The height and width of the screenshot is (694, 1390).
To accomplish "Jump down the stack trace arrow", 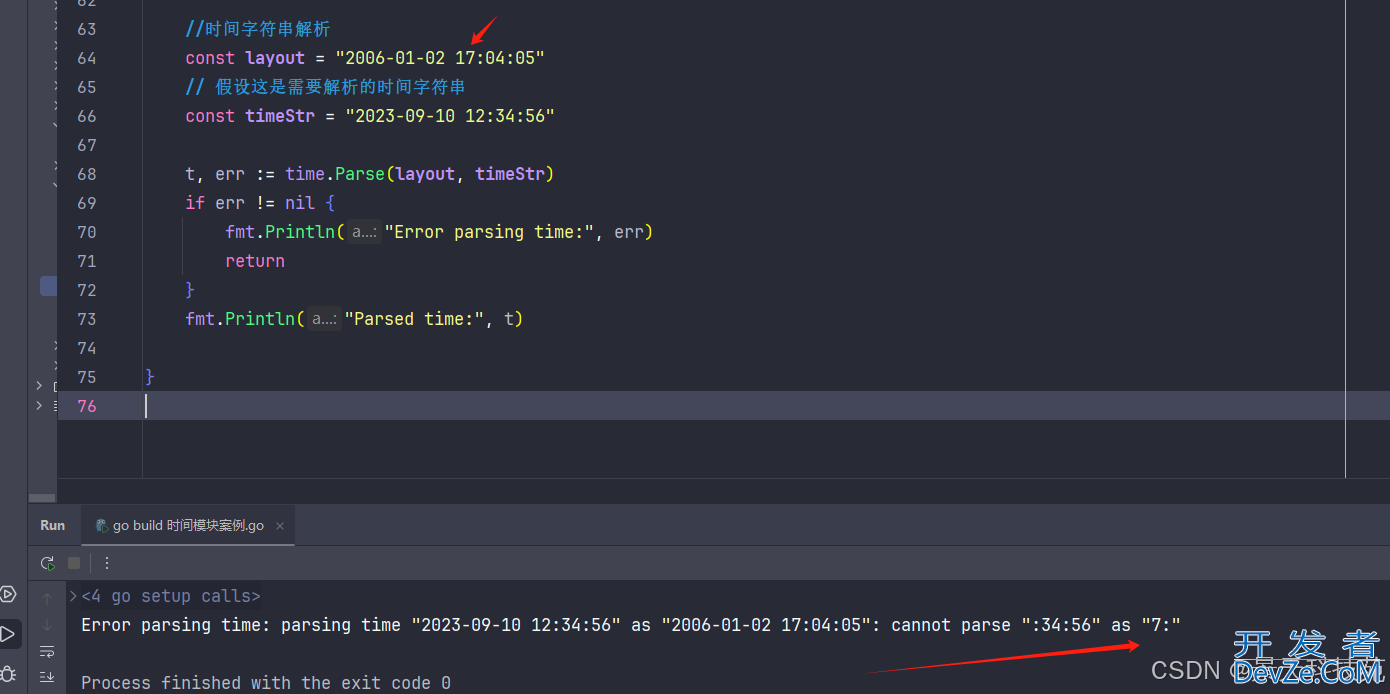I will coord(47,625).
